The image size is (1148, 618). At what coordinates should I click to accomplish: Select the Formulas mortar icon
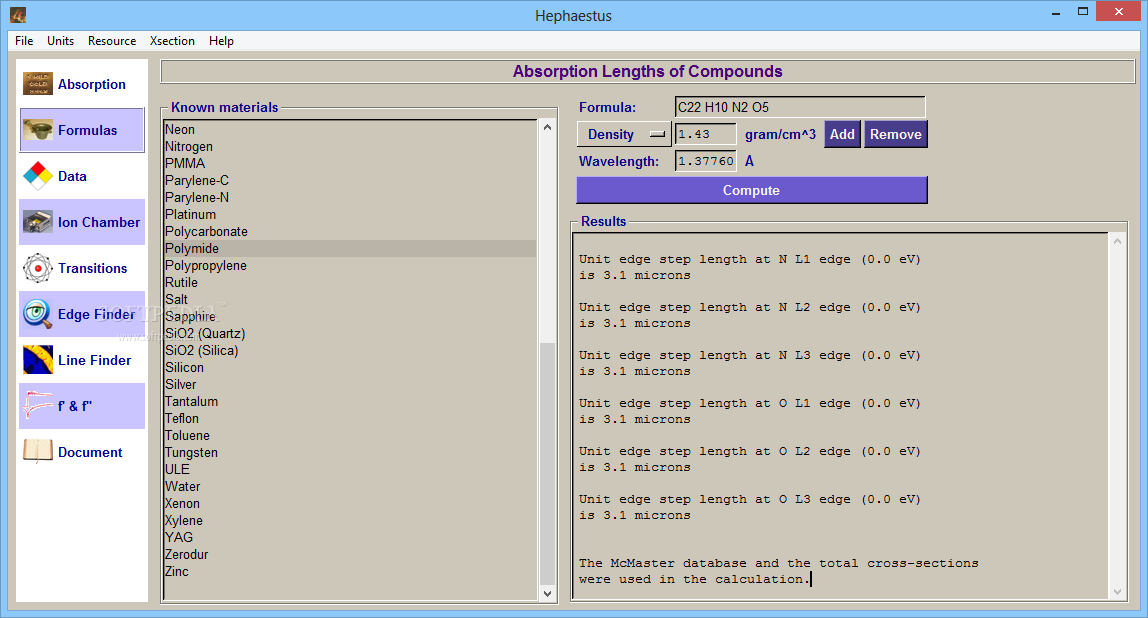[x=37, y=130]
